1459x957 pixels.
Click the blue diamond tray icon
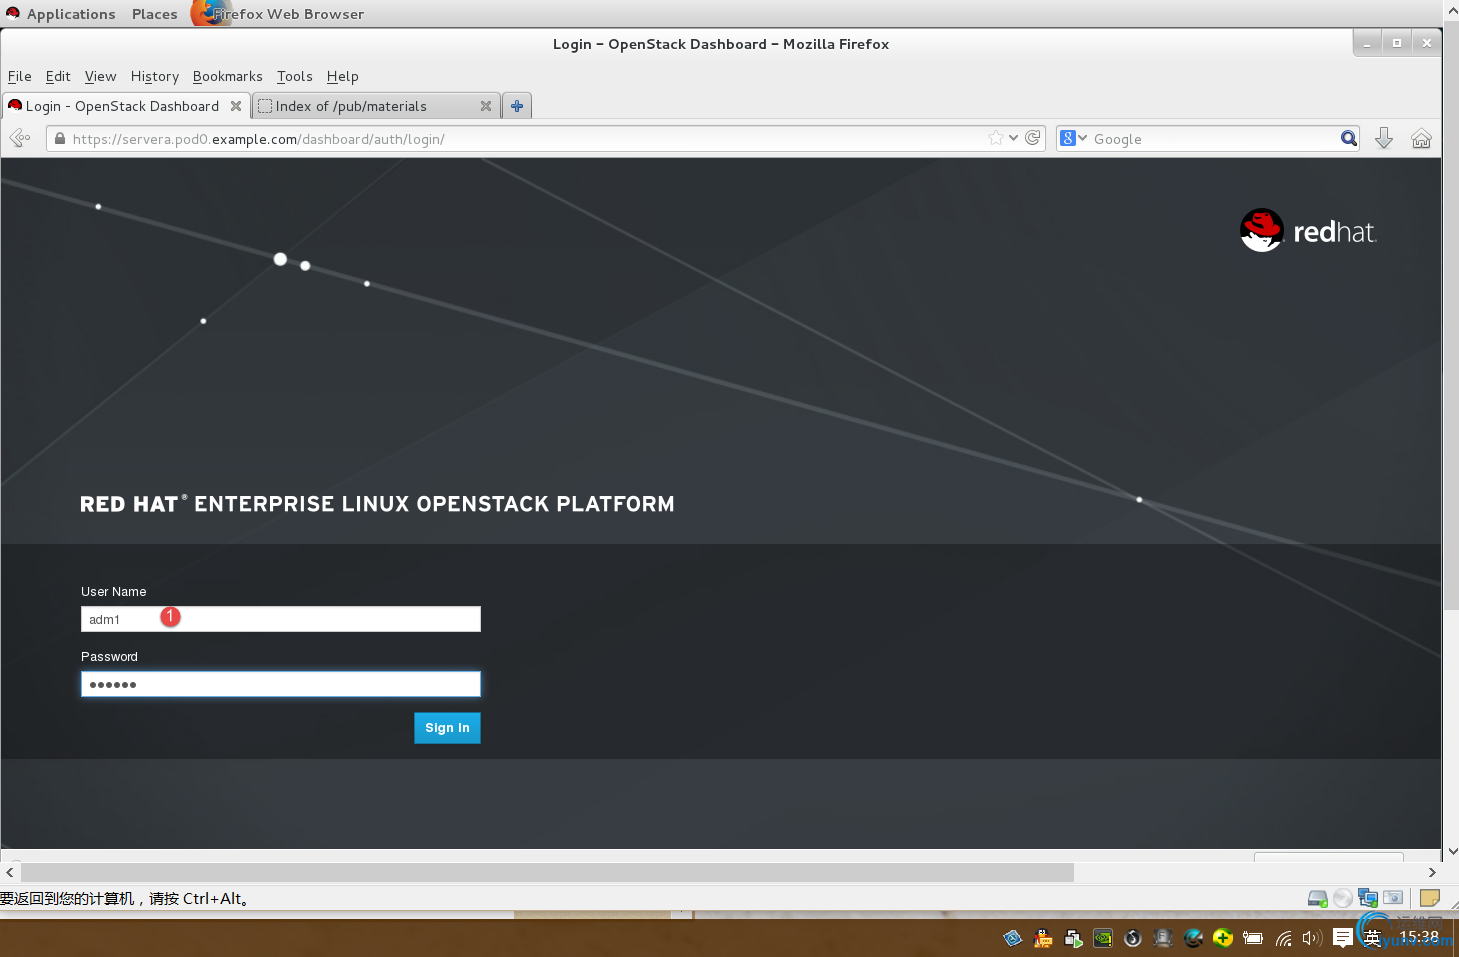[x=1013, y=938]
